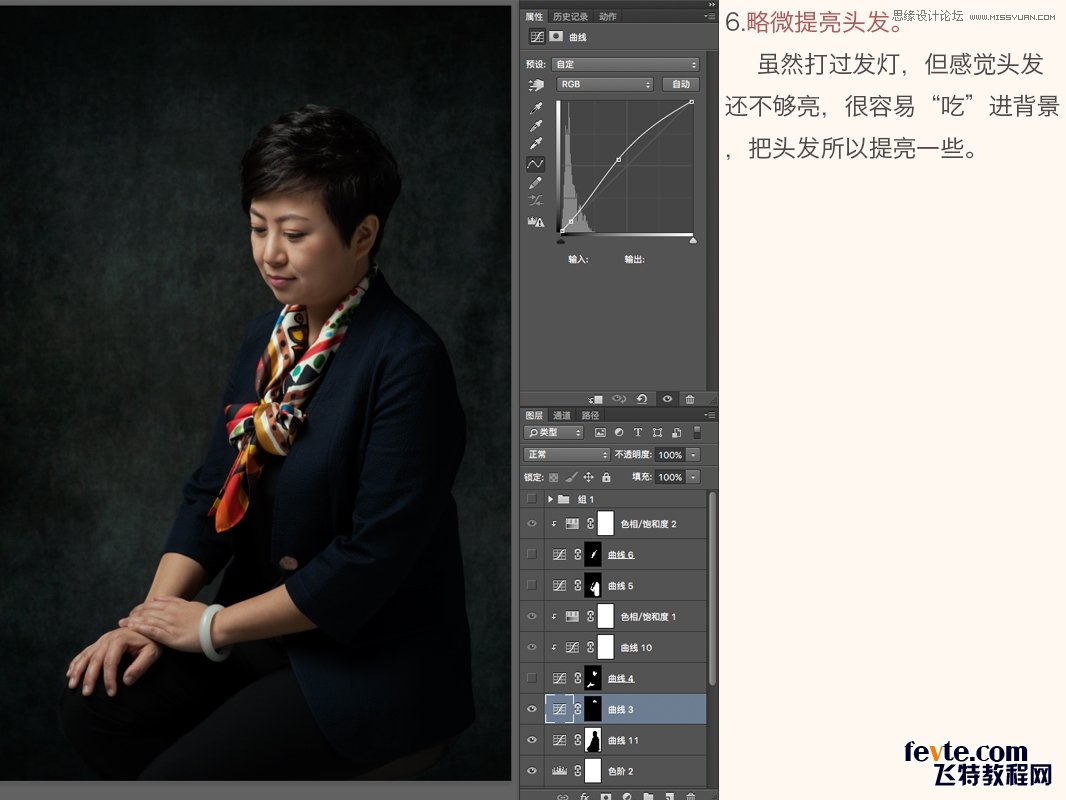Click mask link icon on 曲线 3 layer
This screenshot has width=1066, height=800.
(578, 709)
